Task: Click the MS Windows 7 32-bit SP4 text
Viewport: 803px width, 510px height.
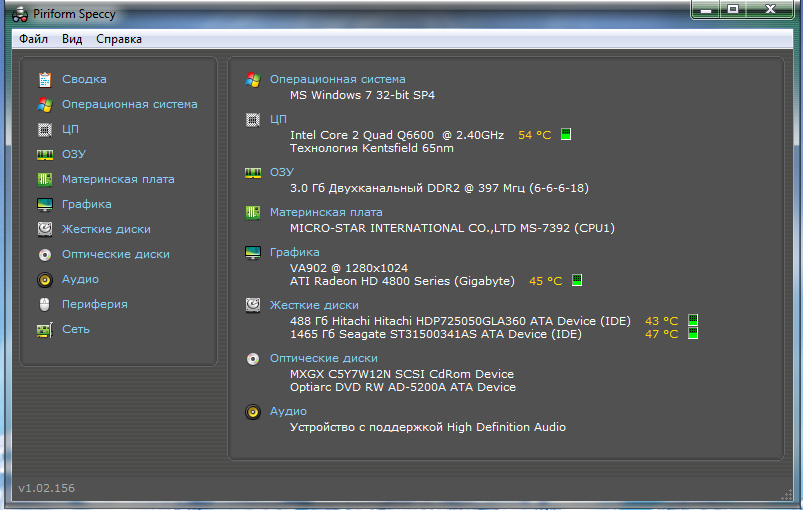Action: click(x=363, y=96)
